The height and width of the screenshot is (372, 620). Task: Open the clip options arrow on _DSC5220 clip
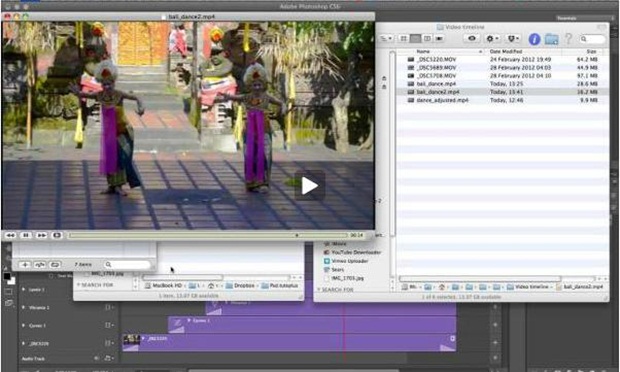pos(143,338)
